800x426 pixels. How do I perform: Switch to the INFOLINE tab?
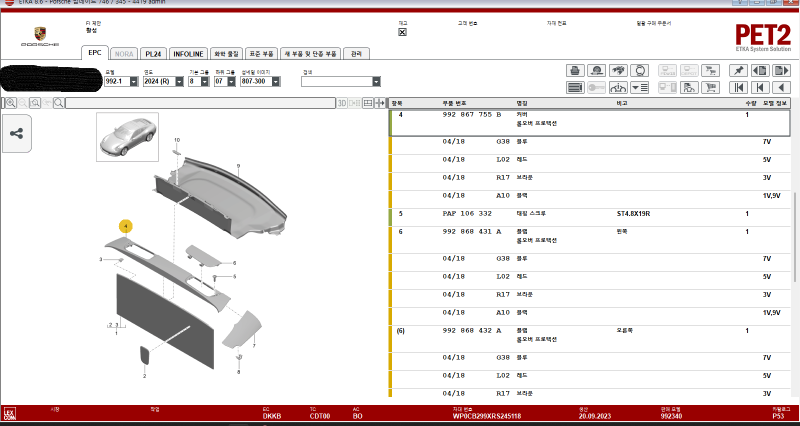188,54
